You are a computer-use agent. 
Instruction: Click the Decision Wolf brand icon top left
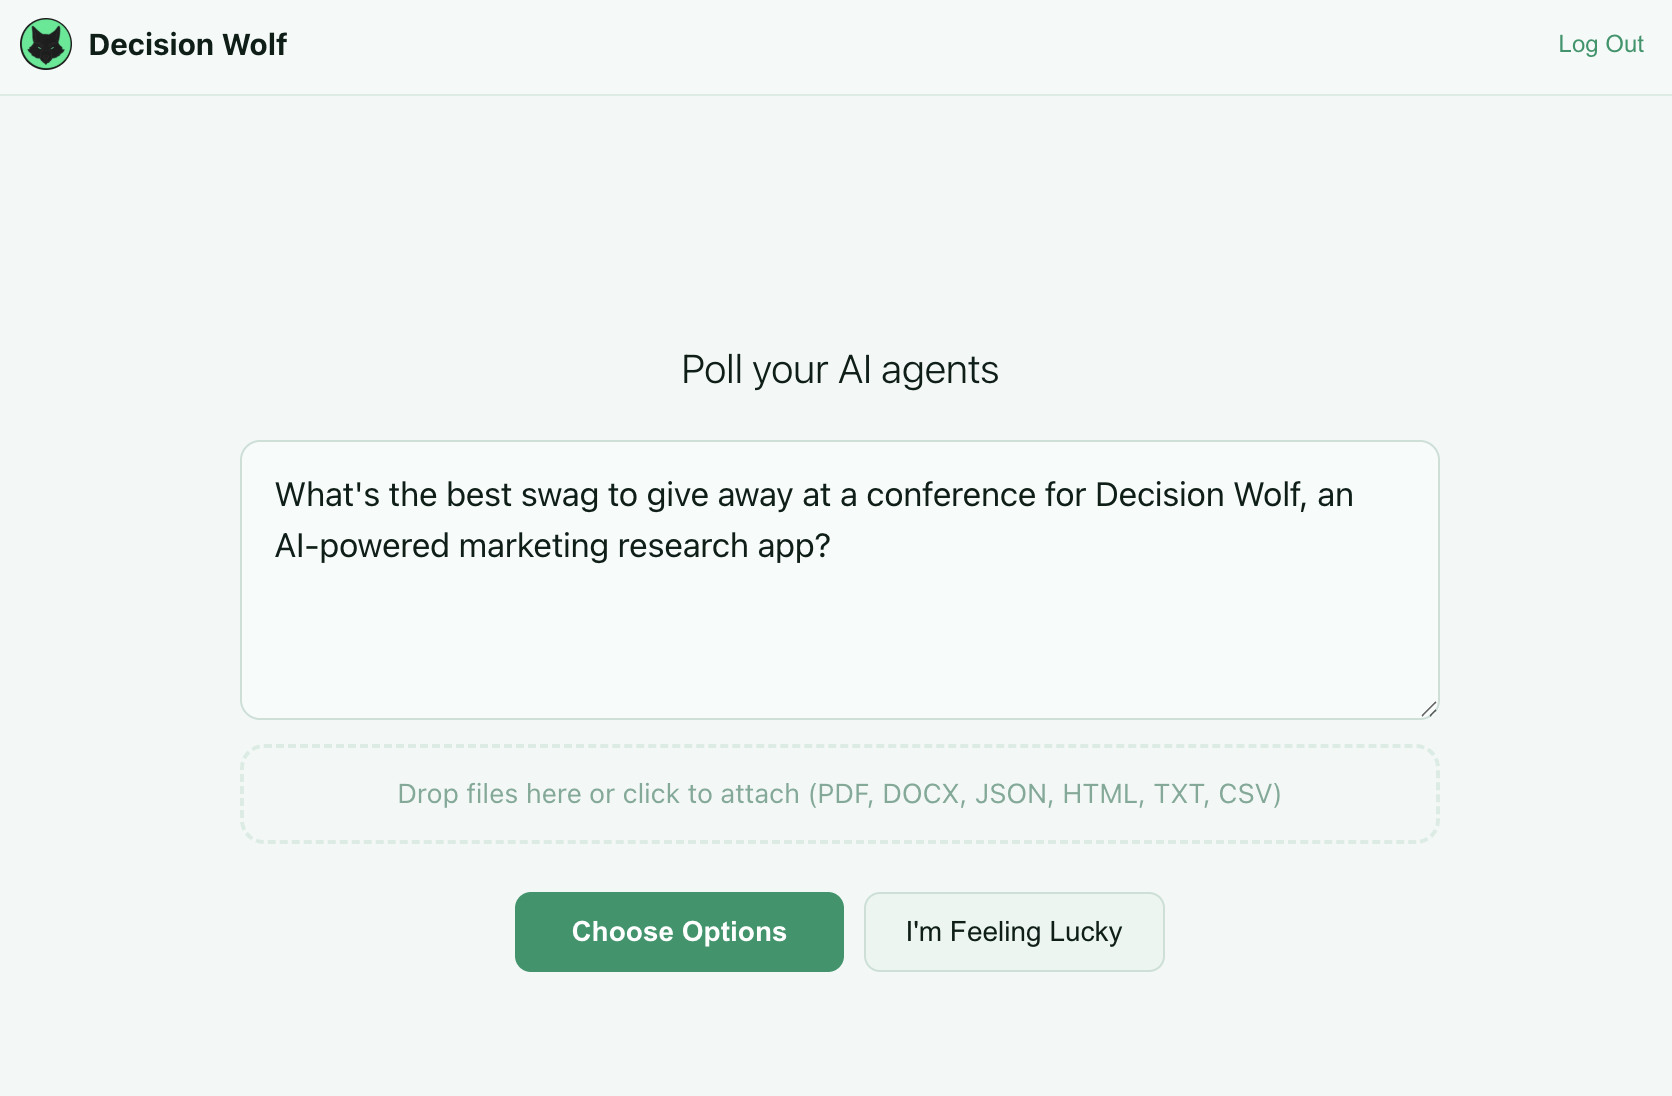45,44
